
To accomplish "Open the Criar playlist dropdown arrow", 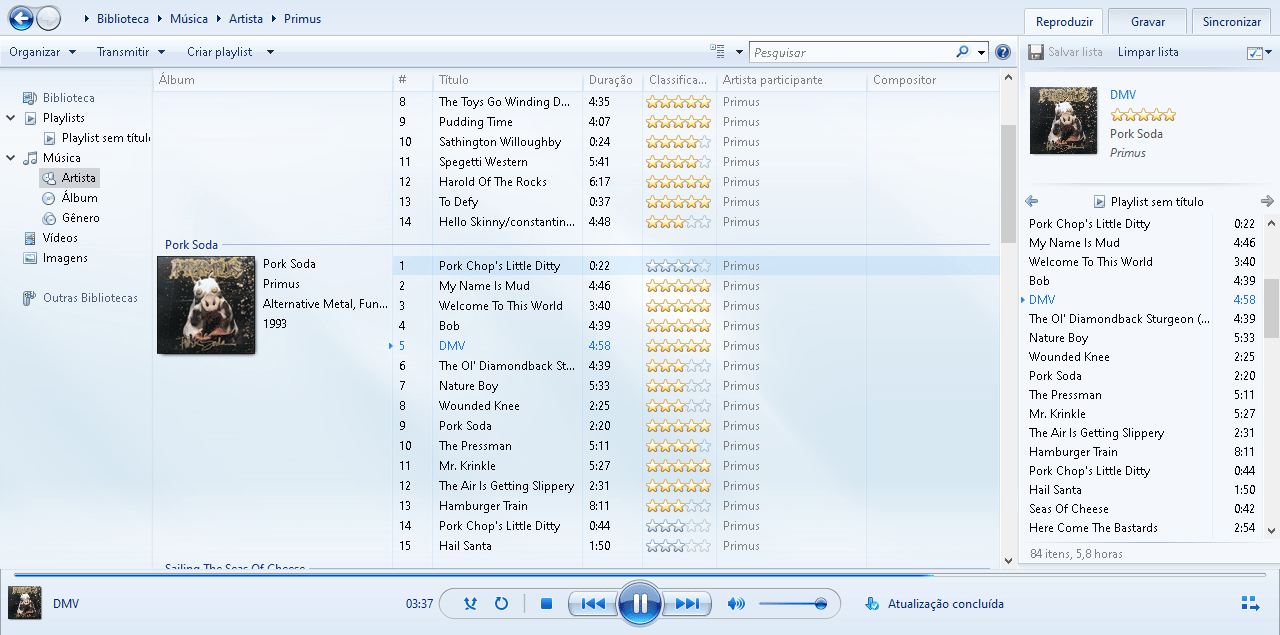I will pos(270,52).
